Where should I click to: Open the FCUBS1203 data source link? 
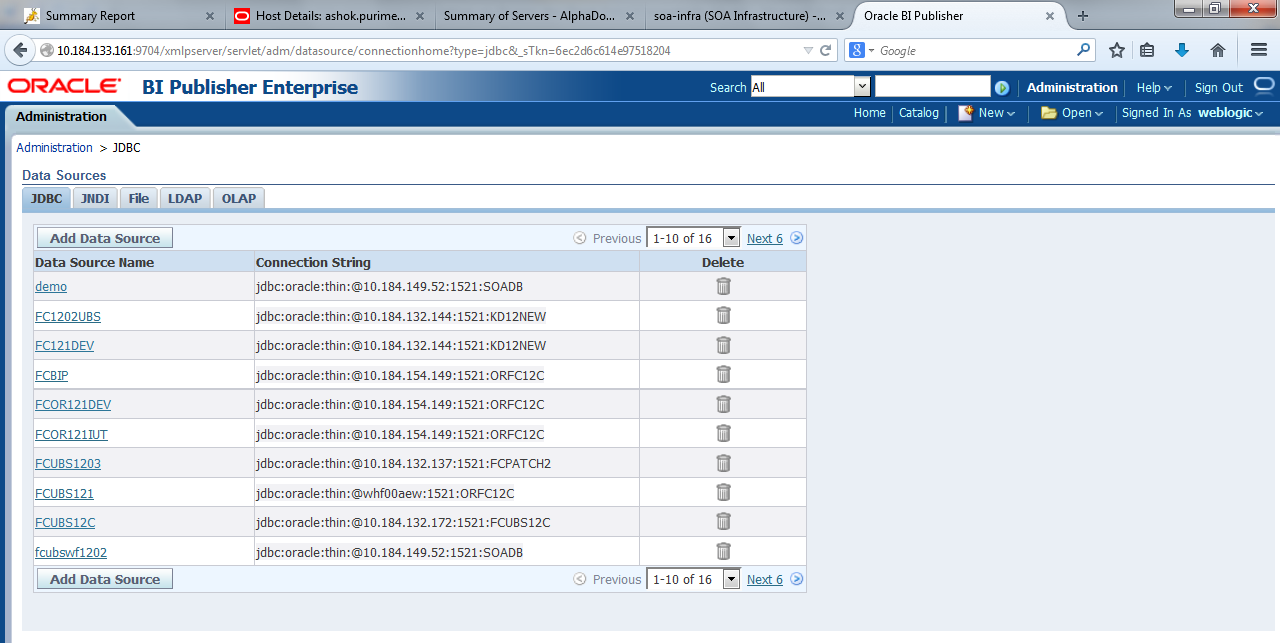click(68, 464)
